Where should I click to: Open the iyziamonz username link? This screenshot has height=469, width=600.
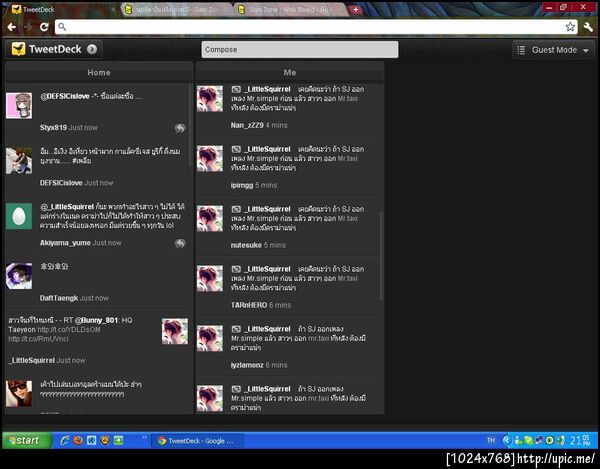[247, 365]
